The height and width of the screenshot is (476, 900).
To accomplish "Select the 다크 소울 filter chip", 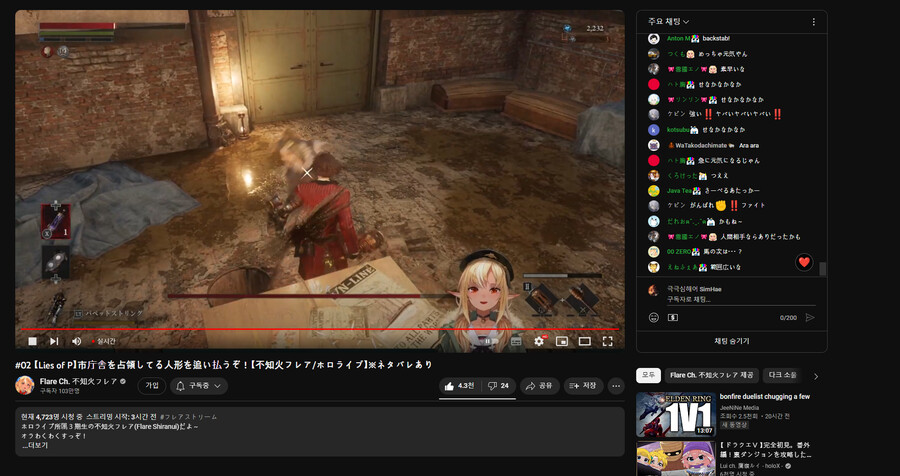I will pyautogui.click(x=782, y=375).
